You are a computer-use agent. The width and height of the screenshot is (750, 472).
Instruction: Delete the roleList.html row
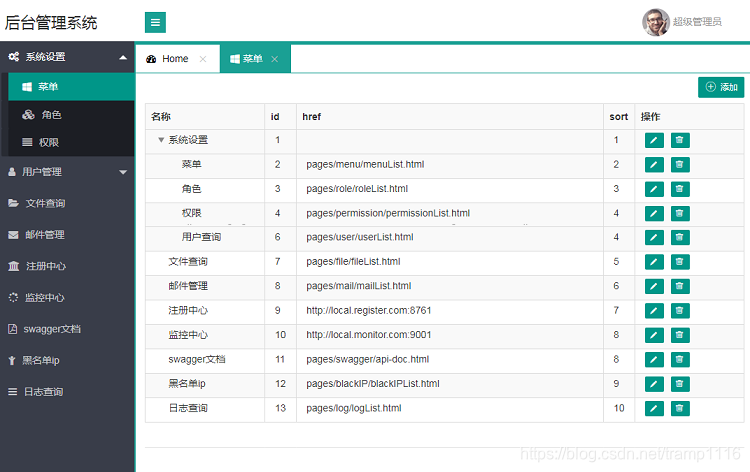pyautogui.click(x=680, y=189)
